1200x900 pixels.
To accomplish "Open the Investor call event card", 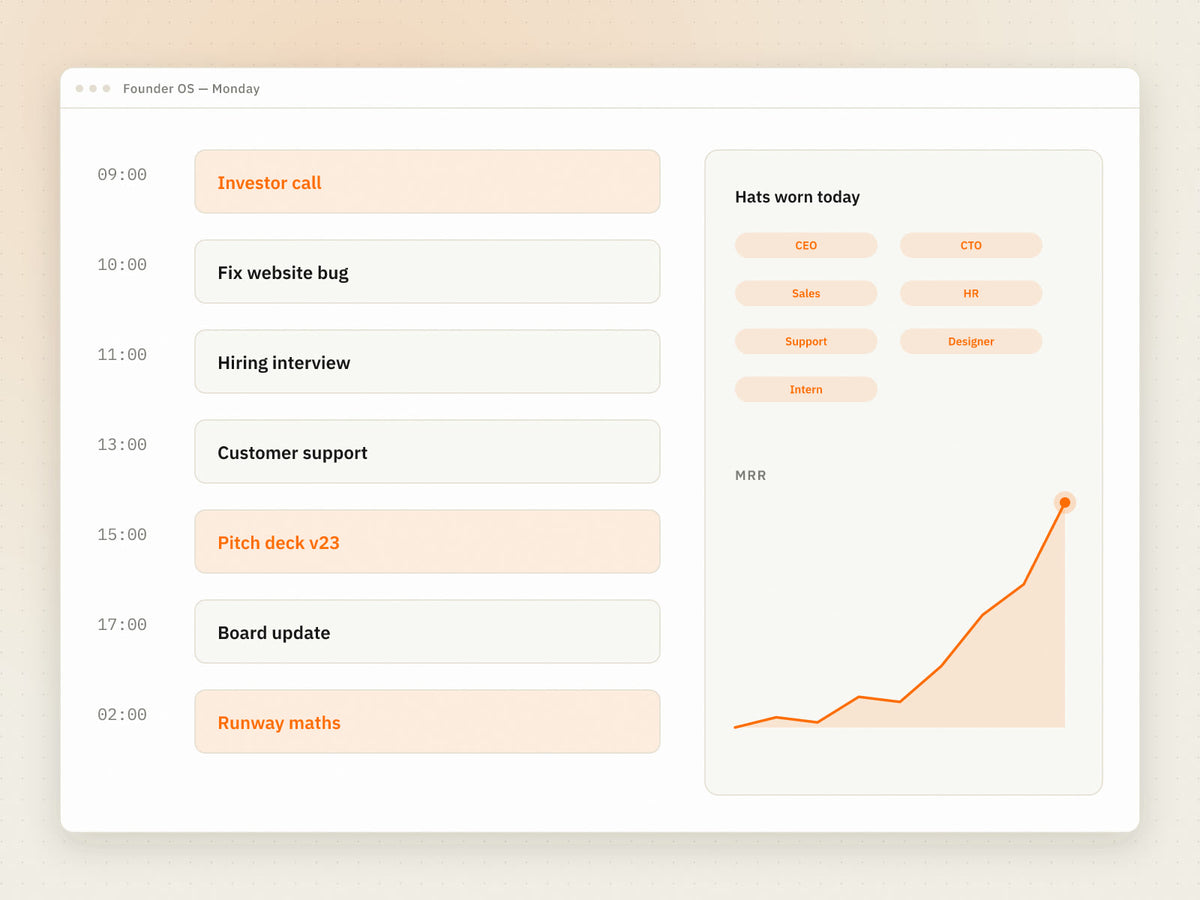I will click(x=427, y=182).
